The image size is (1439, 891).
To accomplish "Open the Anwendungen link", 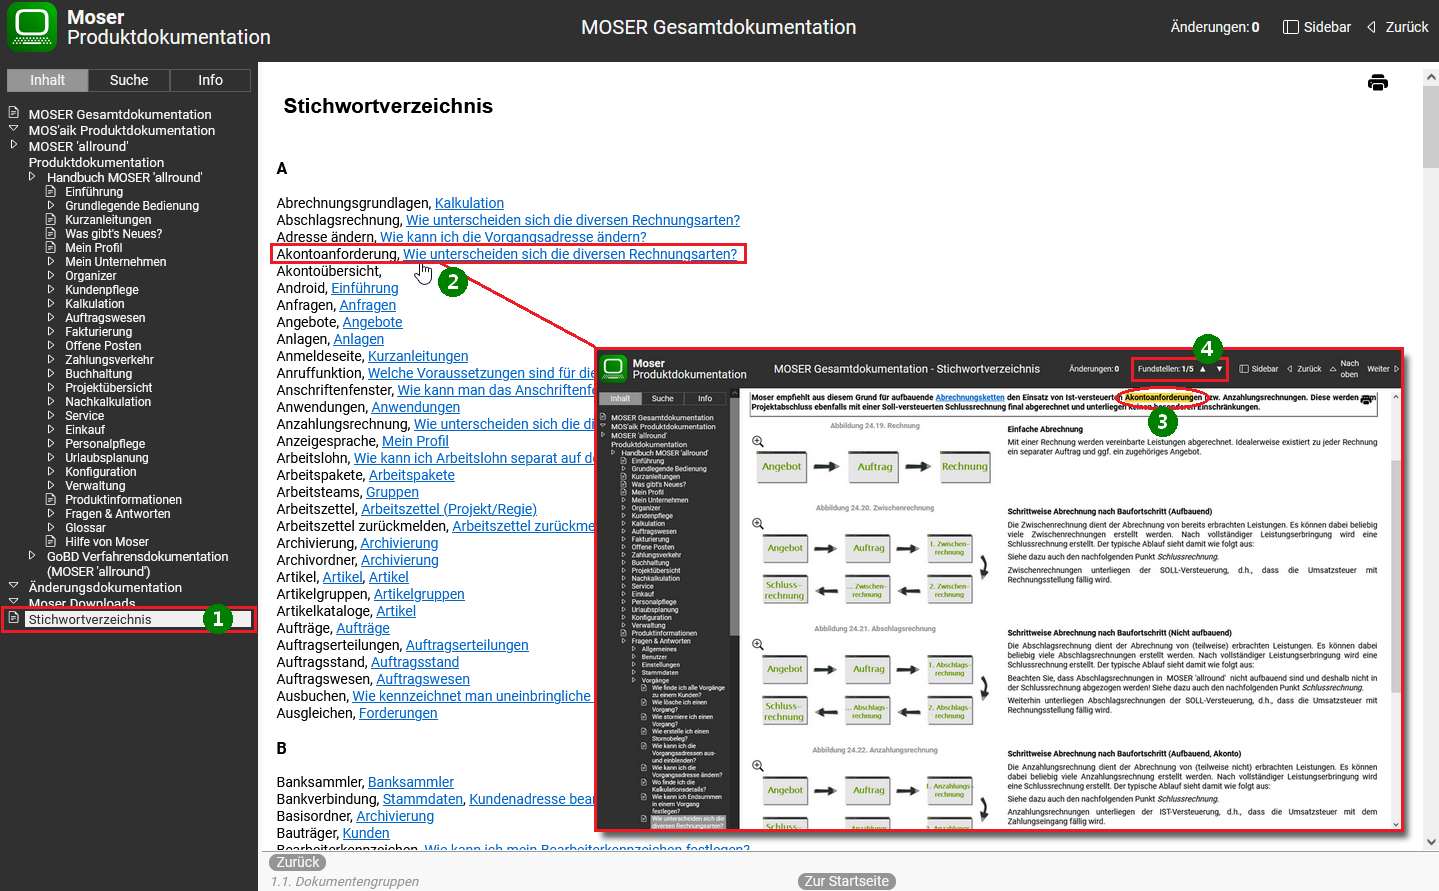I will 416,407.
